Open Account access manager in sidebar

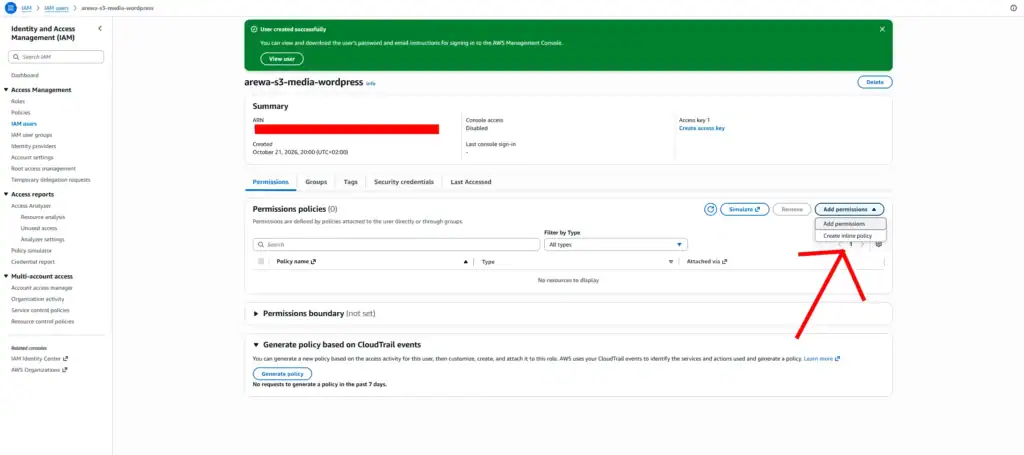click(x=42, y=288)
